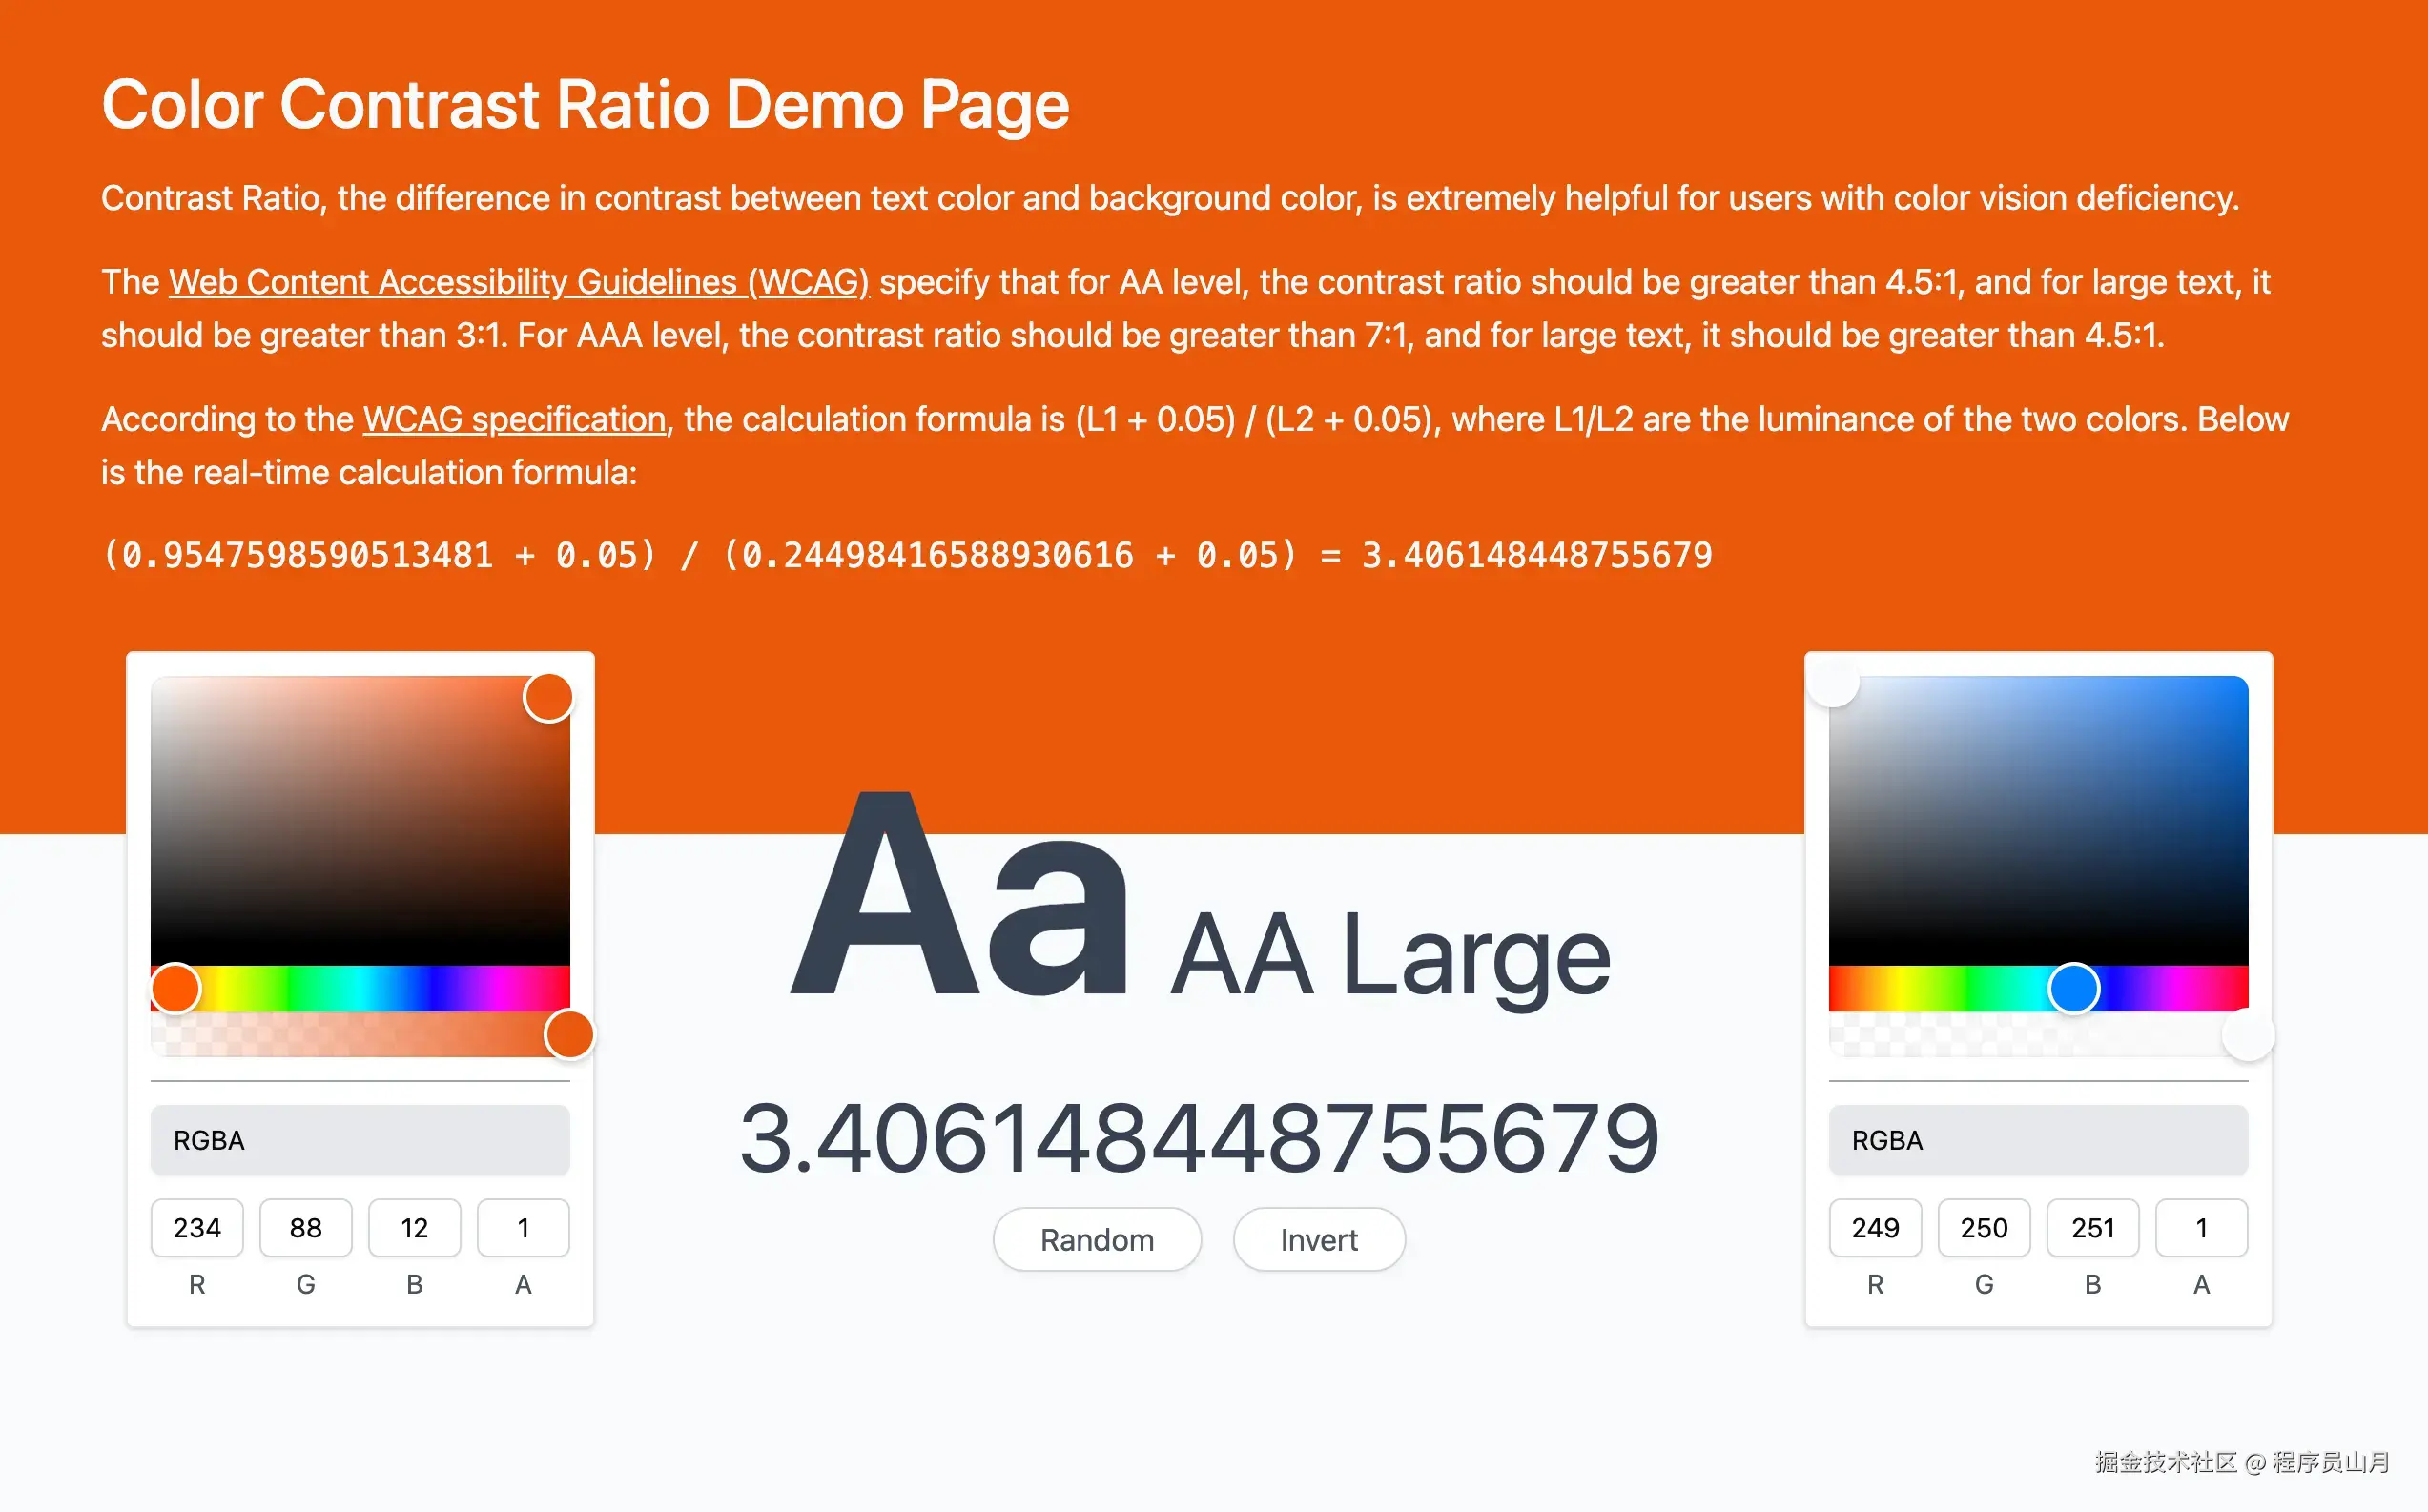
Task: Click the orange saturation handle in left color area
Action: [548, 697]
